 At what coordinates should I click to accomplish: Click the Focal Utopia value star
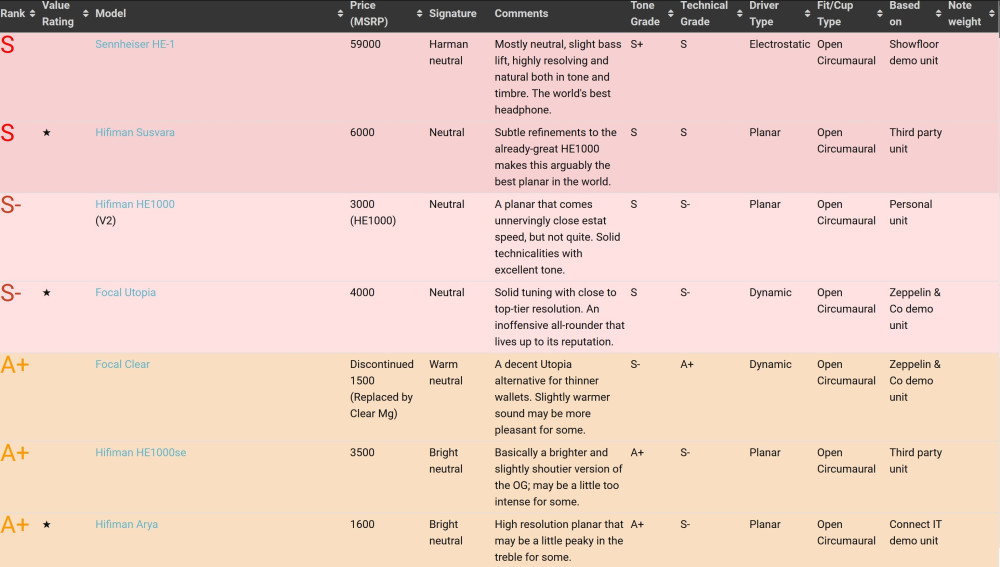[47, 293]
